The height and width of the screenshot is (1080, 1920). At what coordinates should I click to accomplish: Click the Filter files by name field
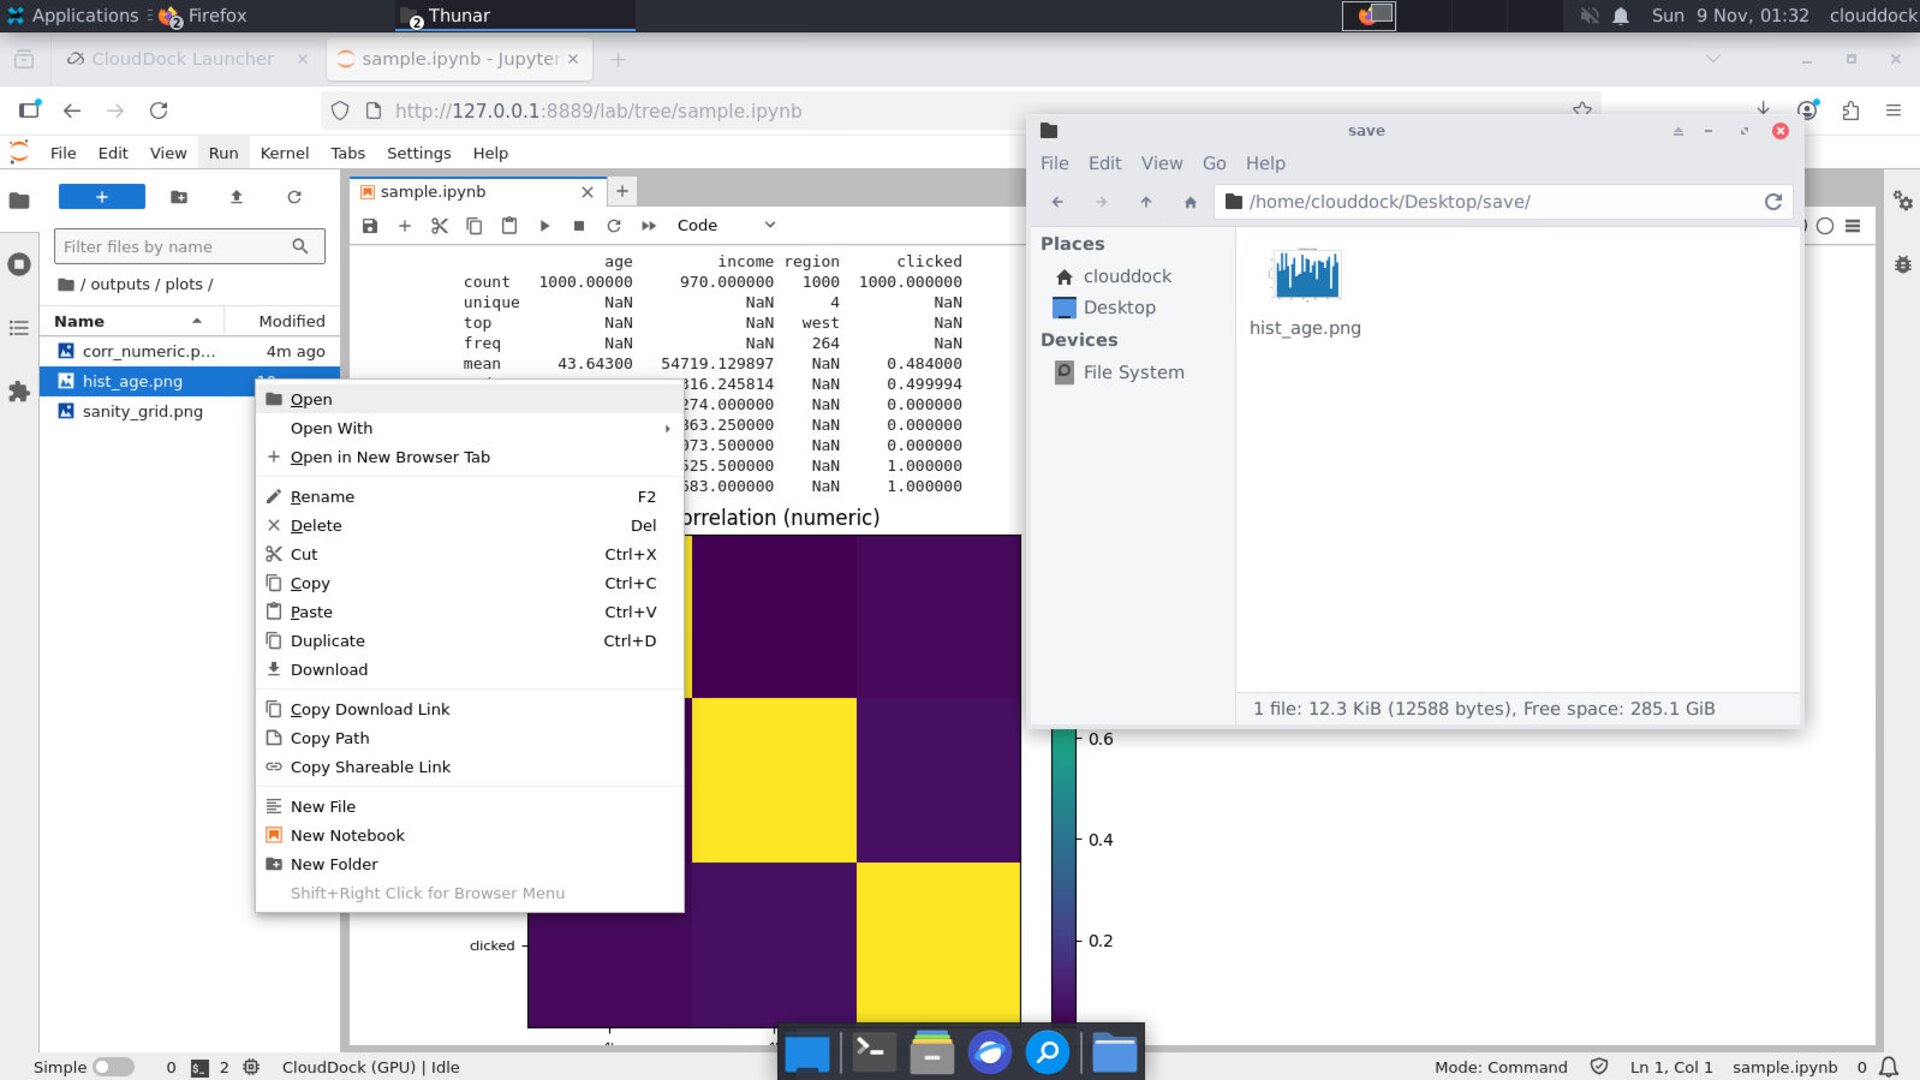coord(175,247)
